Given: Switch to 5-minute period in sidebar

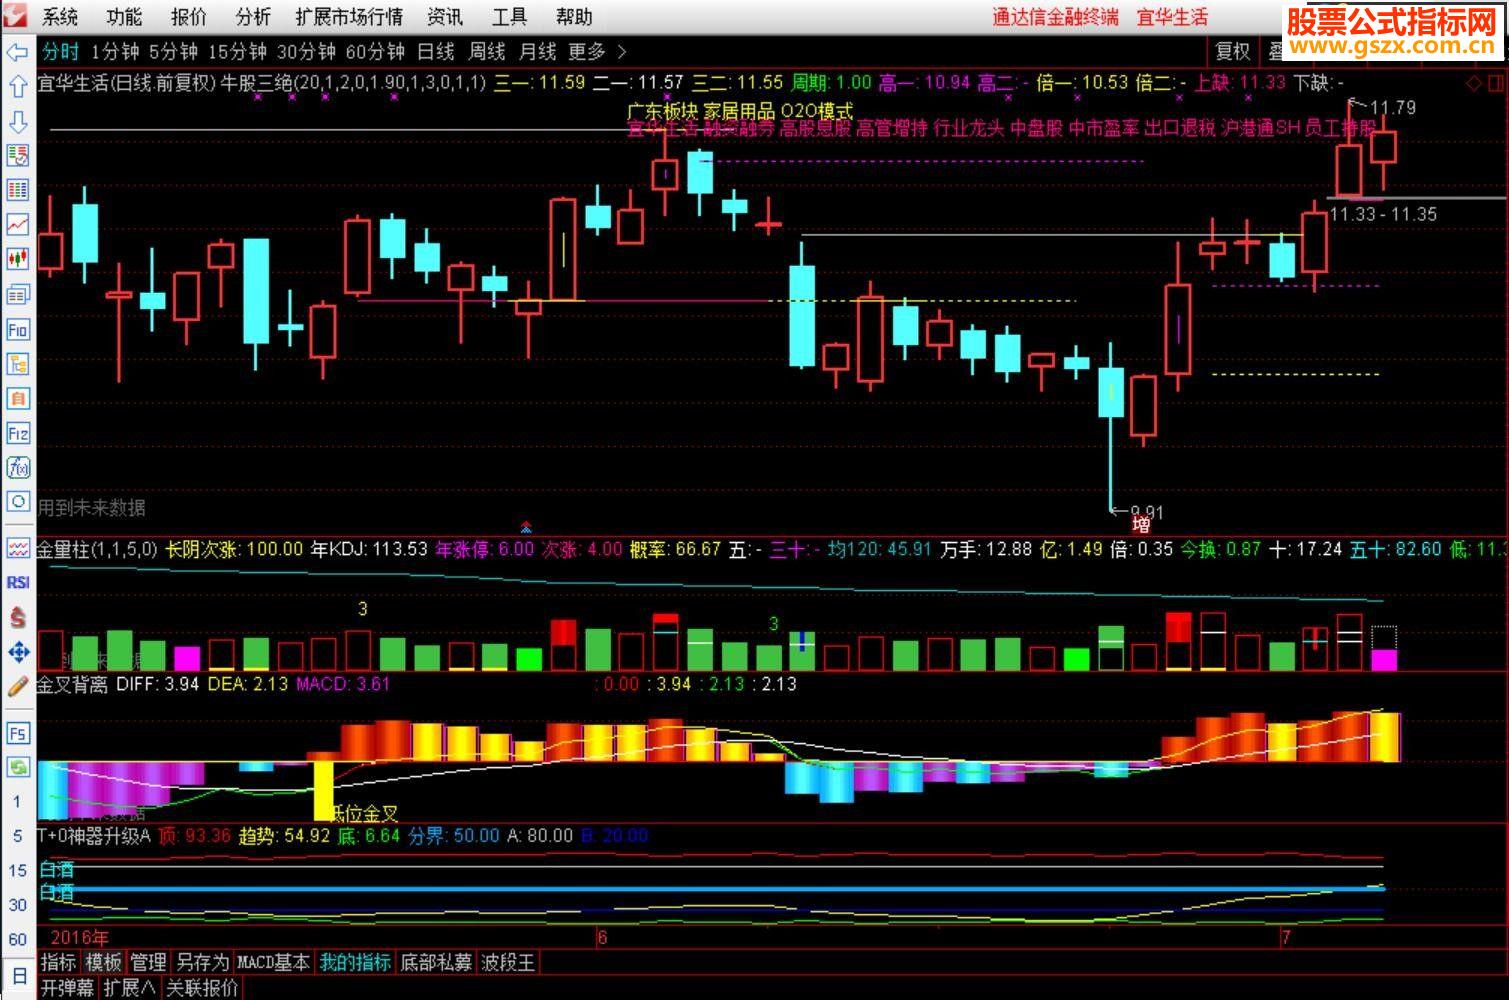Looking at the screenshot, I should click(17, 835).
